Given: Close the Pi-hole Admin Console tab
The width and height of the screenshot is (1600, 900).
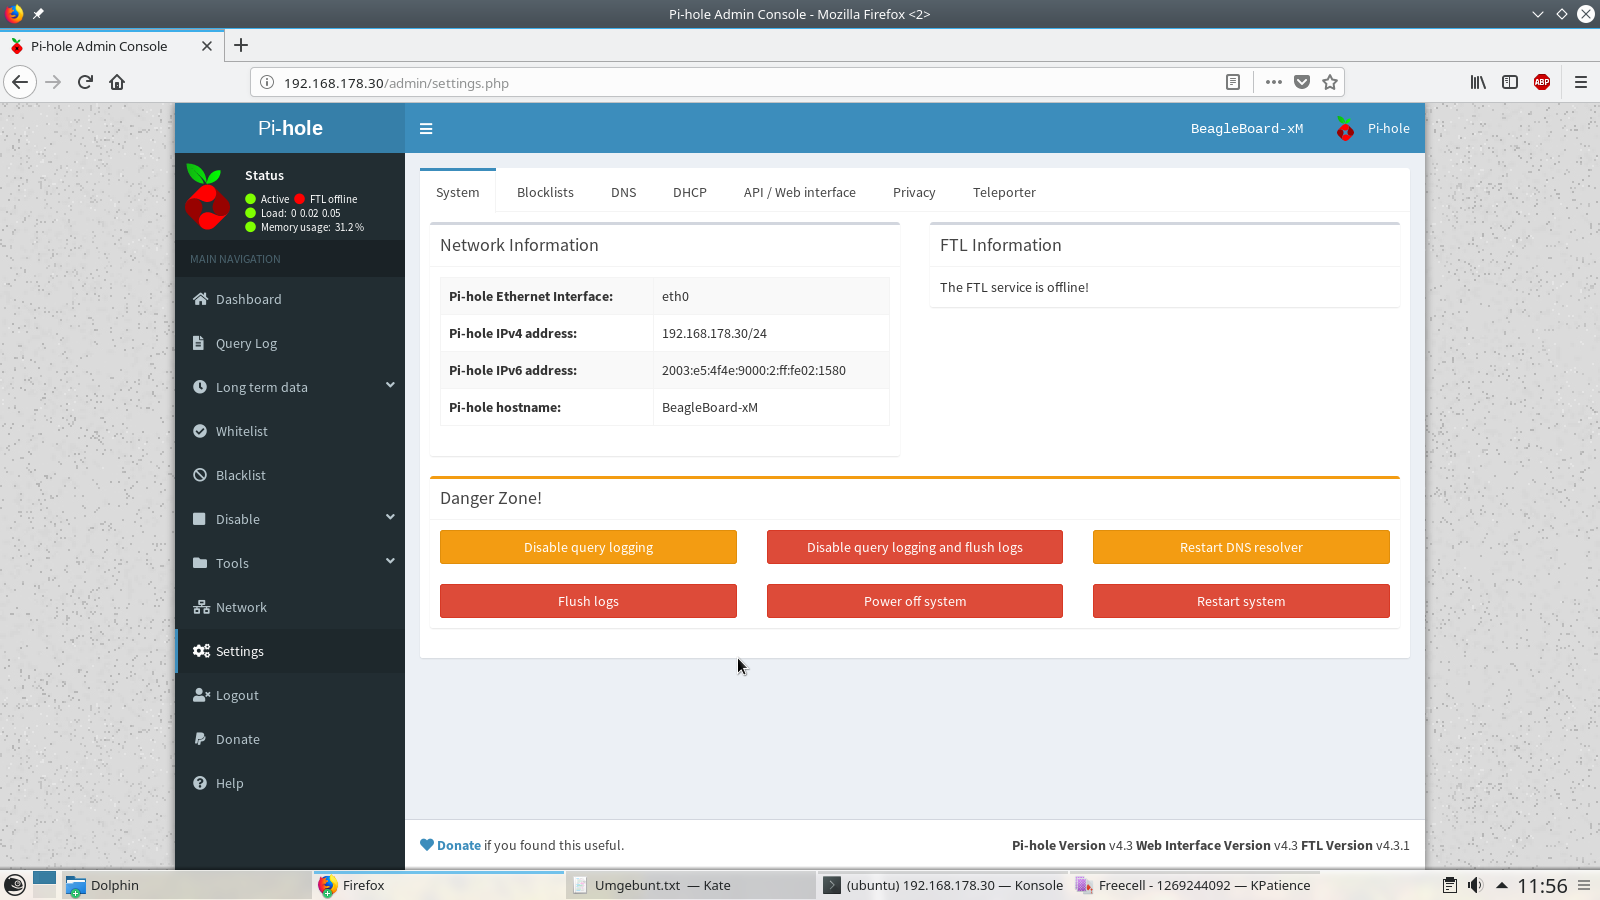Looking at the screenshot, I should (x=207, y=46).
